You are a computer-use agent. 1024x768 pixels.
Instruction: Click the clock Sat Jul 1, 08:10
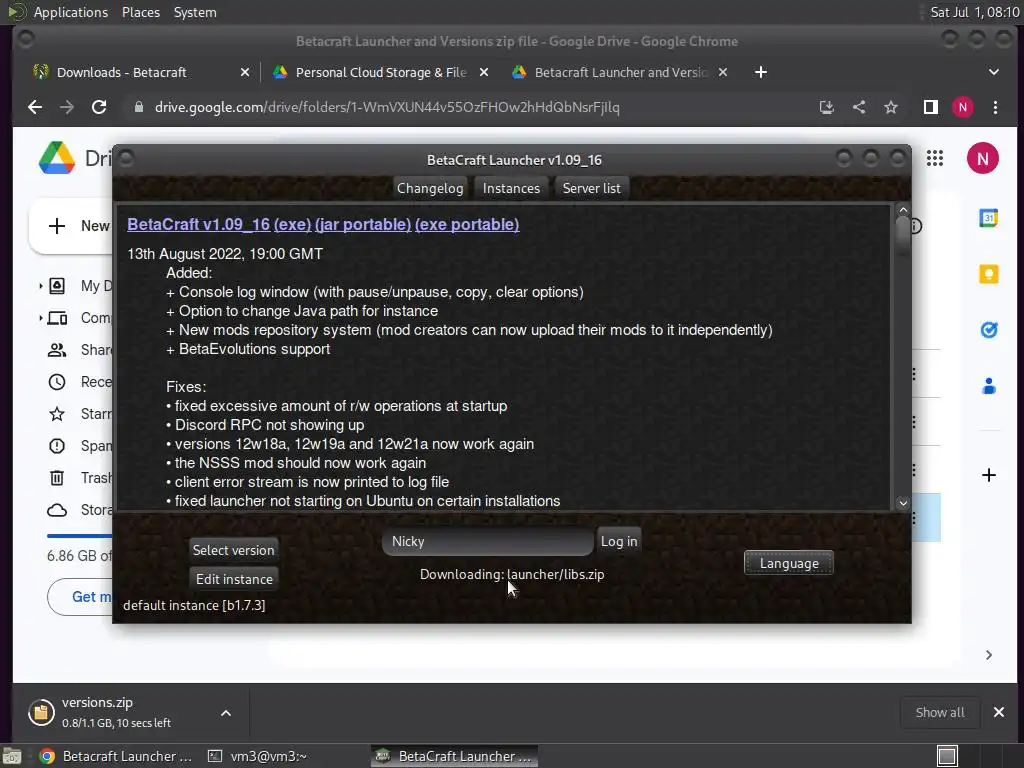click(973, 12)
